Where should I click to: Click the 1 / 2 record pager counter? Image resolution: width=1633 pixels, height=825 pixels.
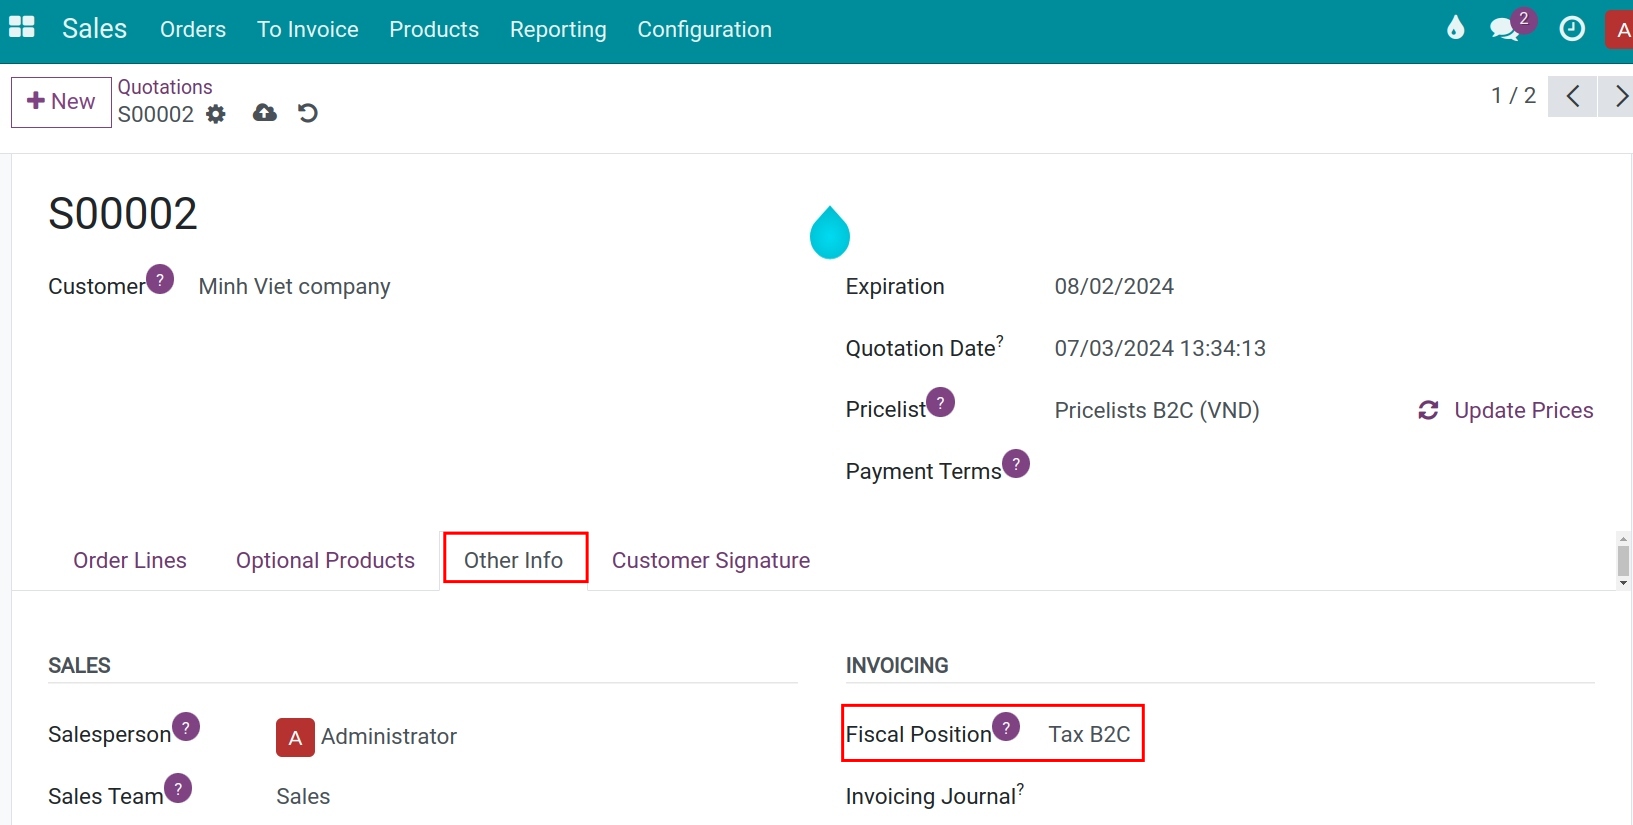[1513, 96]
